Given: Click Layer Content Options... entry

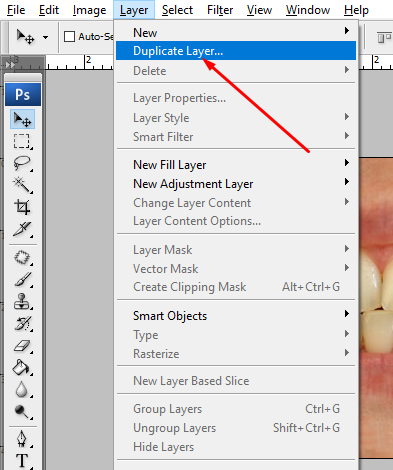Looking at the screenshot, I should tap(236, 221).
